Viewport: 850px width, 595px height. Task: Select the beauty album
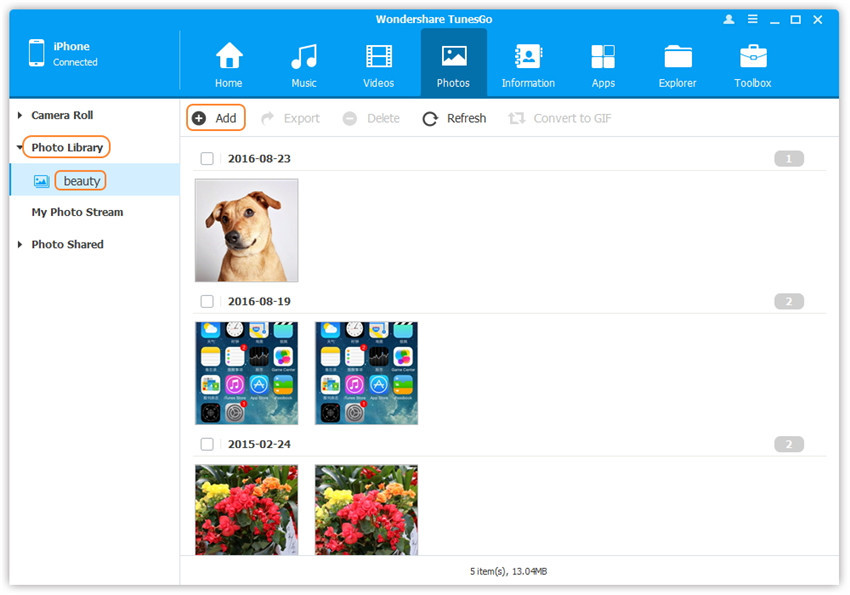pos(82,181)
